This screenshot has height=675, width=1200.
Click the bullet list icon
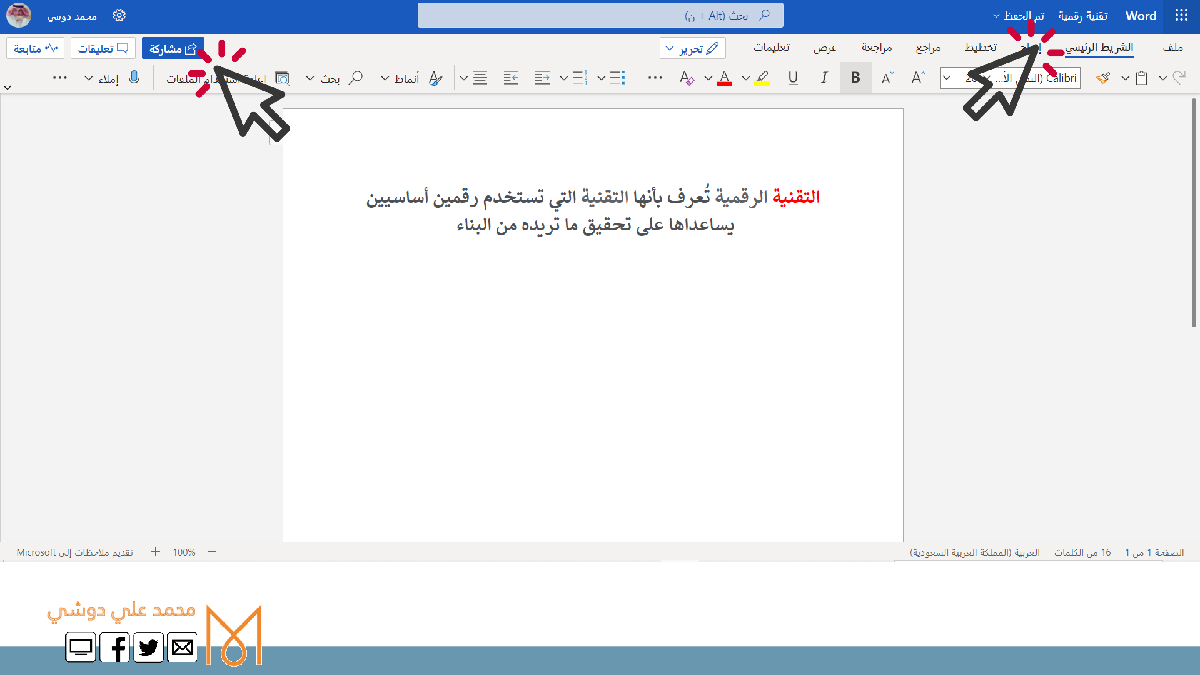coord(617,78)
